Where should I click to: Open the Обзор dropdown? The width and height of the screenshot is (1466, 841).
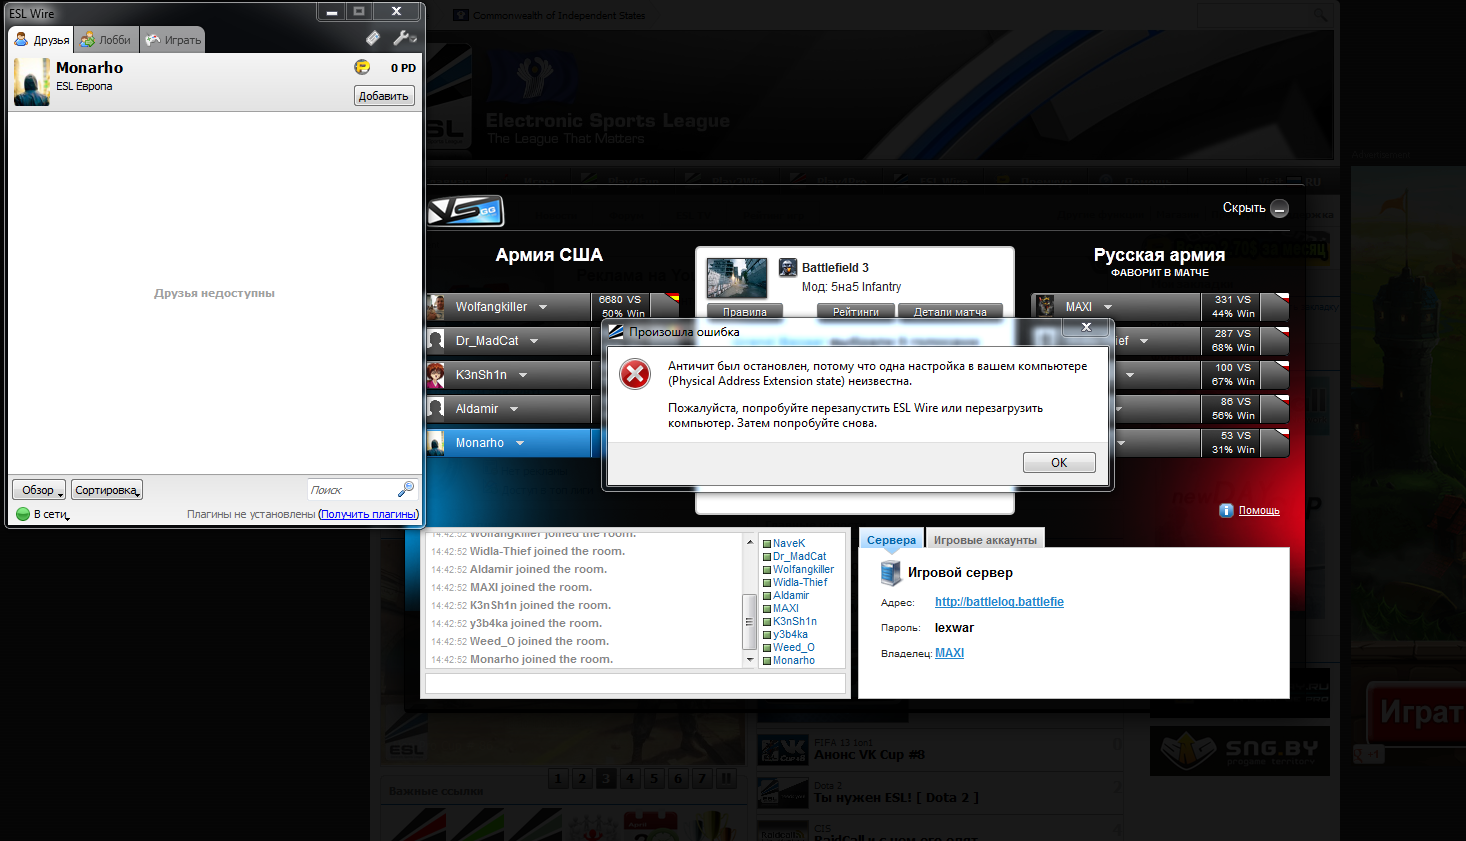point(39,490)
